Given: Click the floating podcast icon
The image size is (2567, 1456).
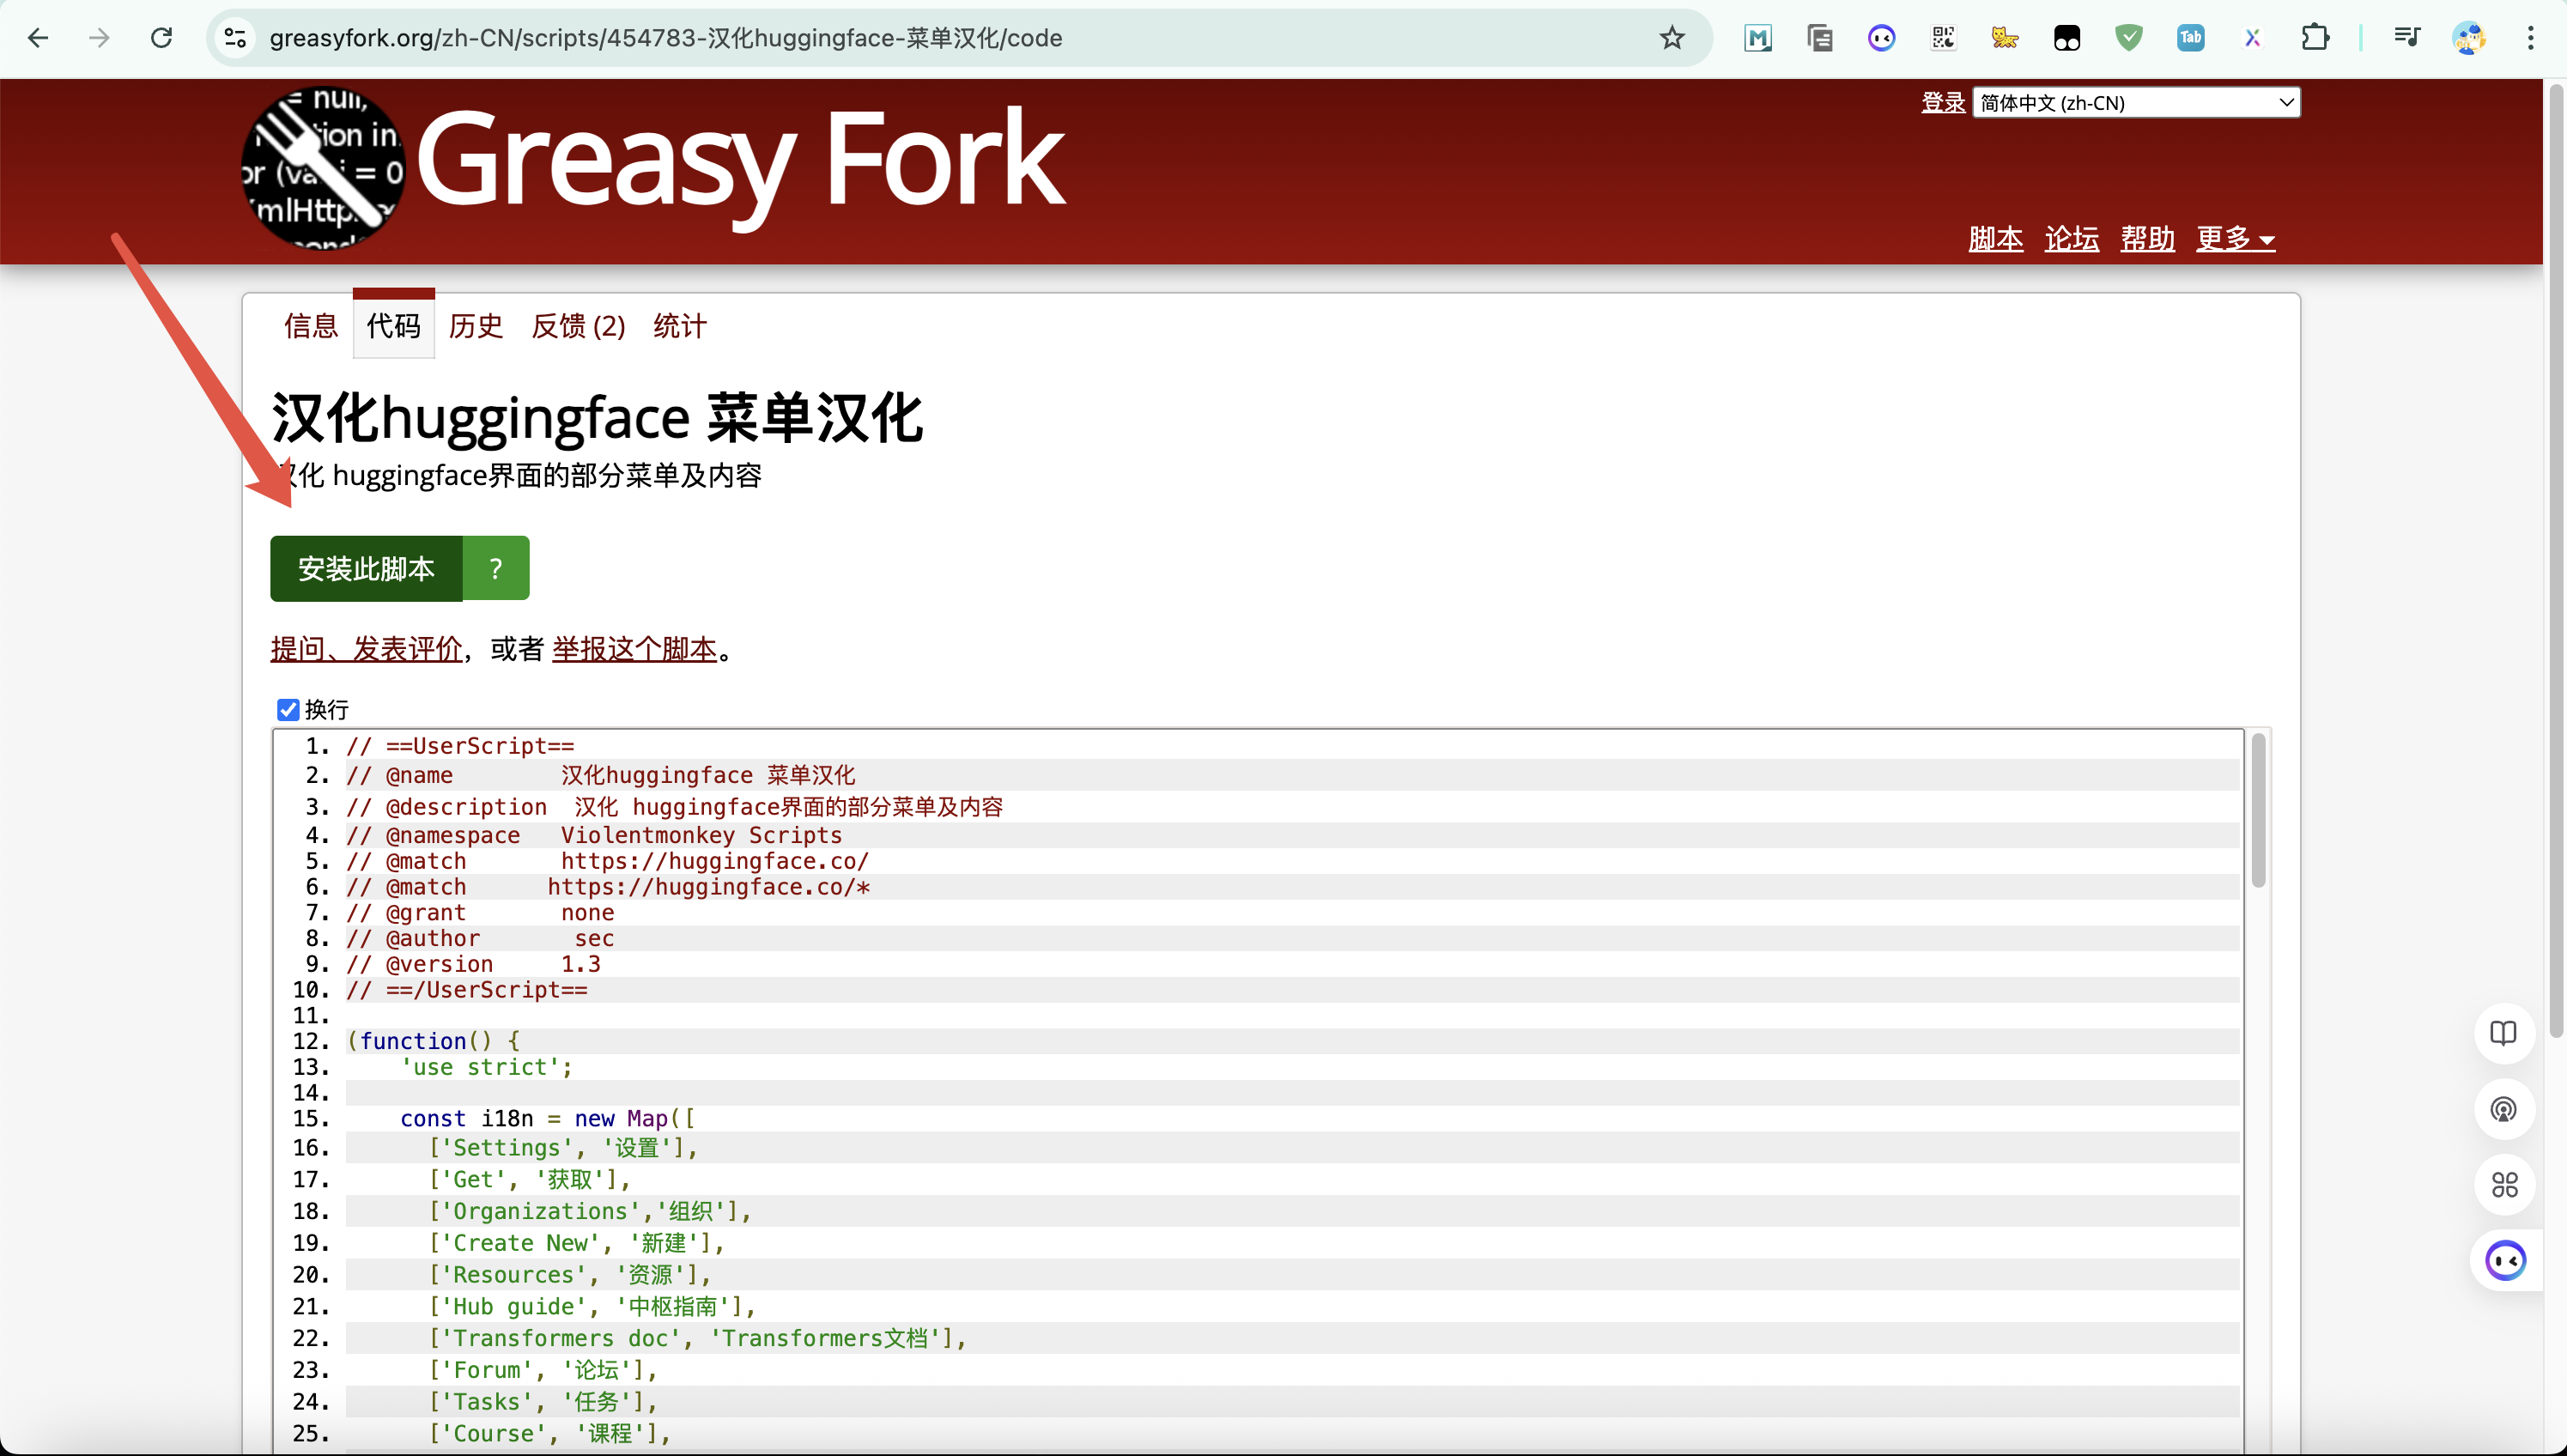Looking at the screenshot, I should [2503, 1109].
